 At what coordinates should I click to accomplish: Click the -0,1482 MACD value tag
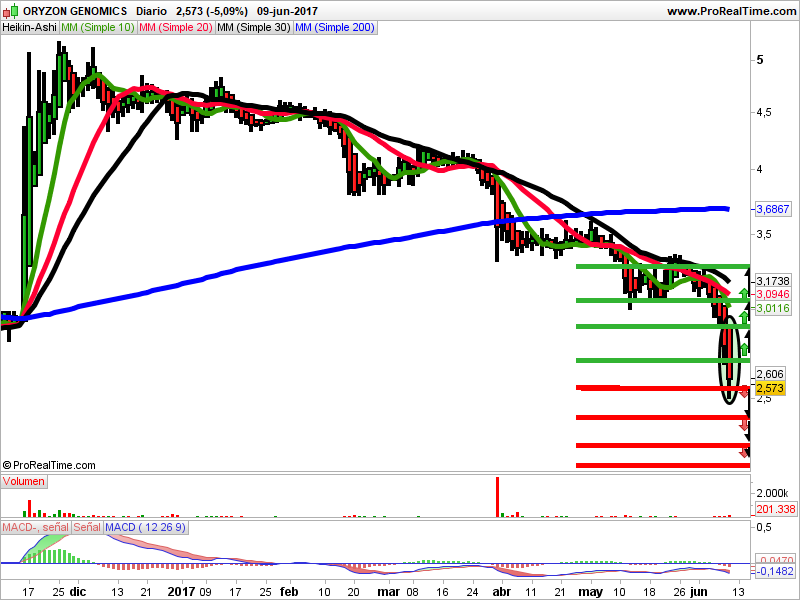point(774,571)
